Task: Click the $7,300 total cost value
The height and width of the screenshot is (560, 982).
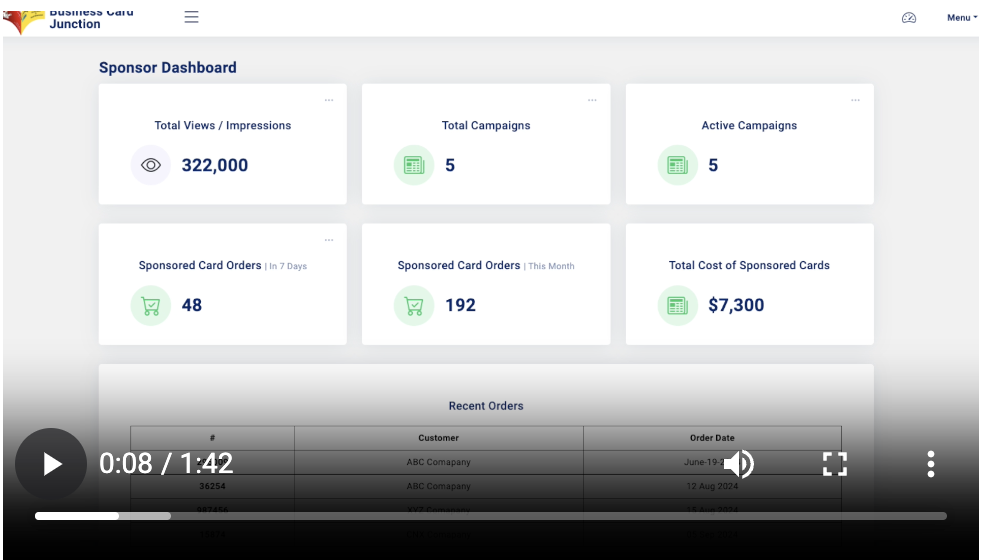Action: (736, 305)
